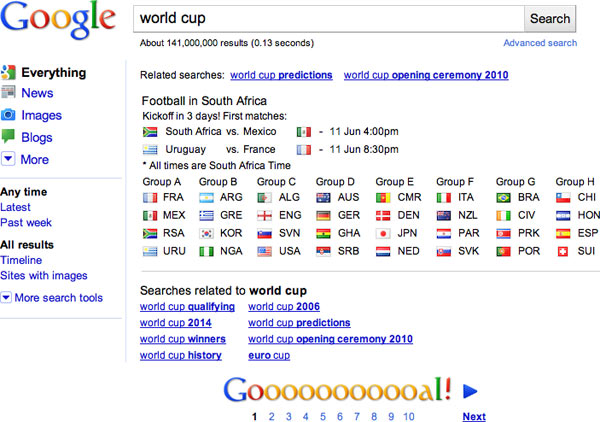Open the Advanced search link
Image resolution: width=600 pixels, height=422 pixels.
pos(540,43)
